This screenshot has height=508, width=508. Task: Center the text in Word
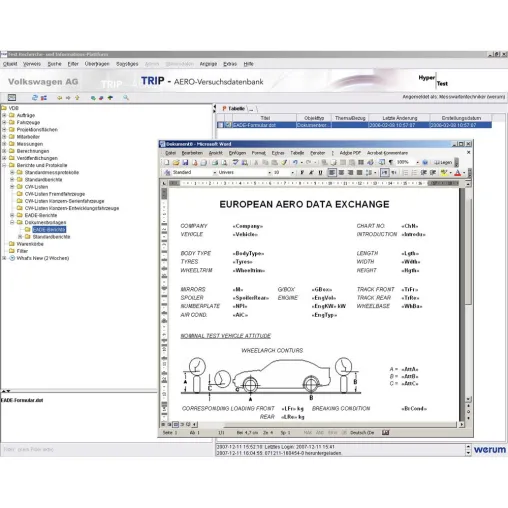click(341, 172)
